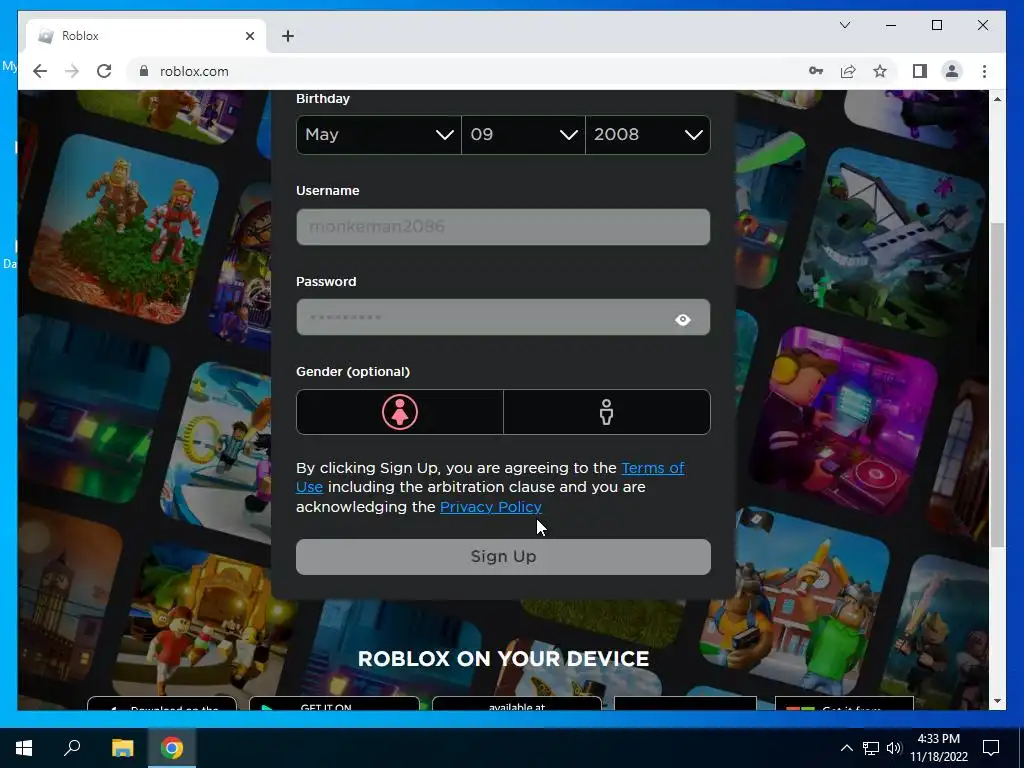Click the Password input field
Screen dimensions: 1024x768
pos(503,317)
